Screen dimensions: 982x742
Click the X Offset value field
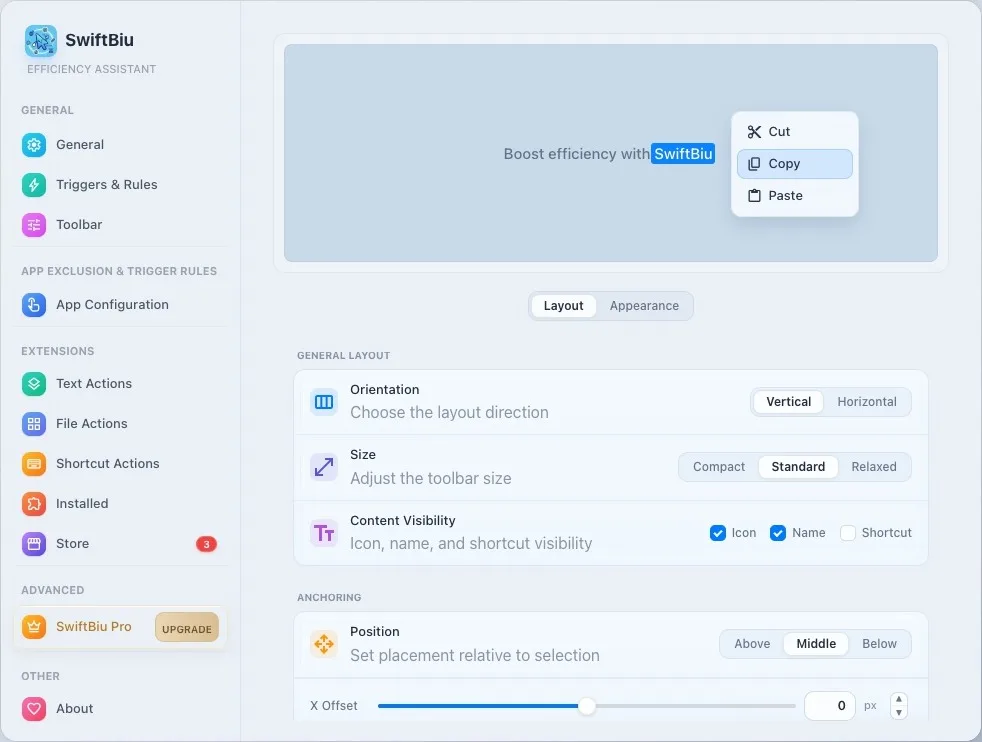pyautogui.click(x=829, y=706)
